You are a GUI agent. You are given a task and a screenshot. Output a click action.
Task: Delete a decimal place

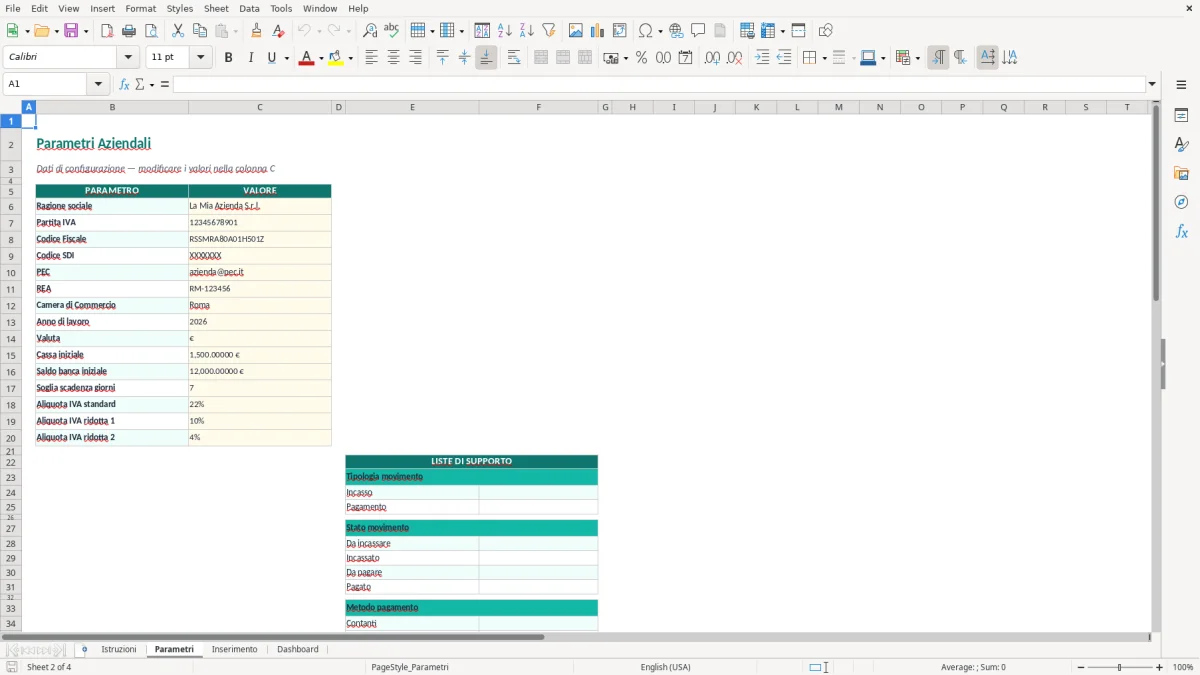click(x=735, y=58)
